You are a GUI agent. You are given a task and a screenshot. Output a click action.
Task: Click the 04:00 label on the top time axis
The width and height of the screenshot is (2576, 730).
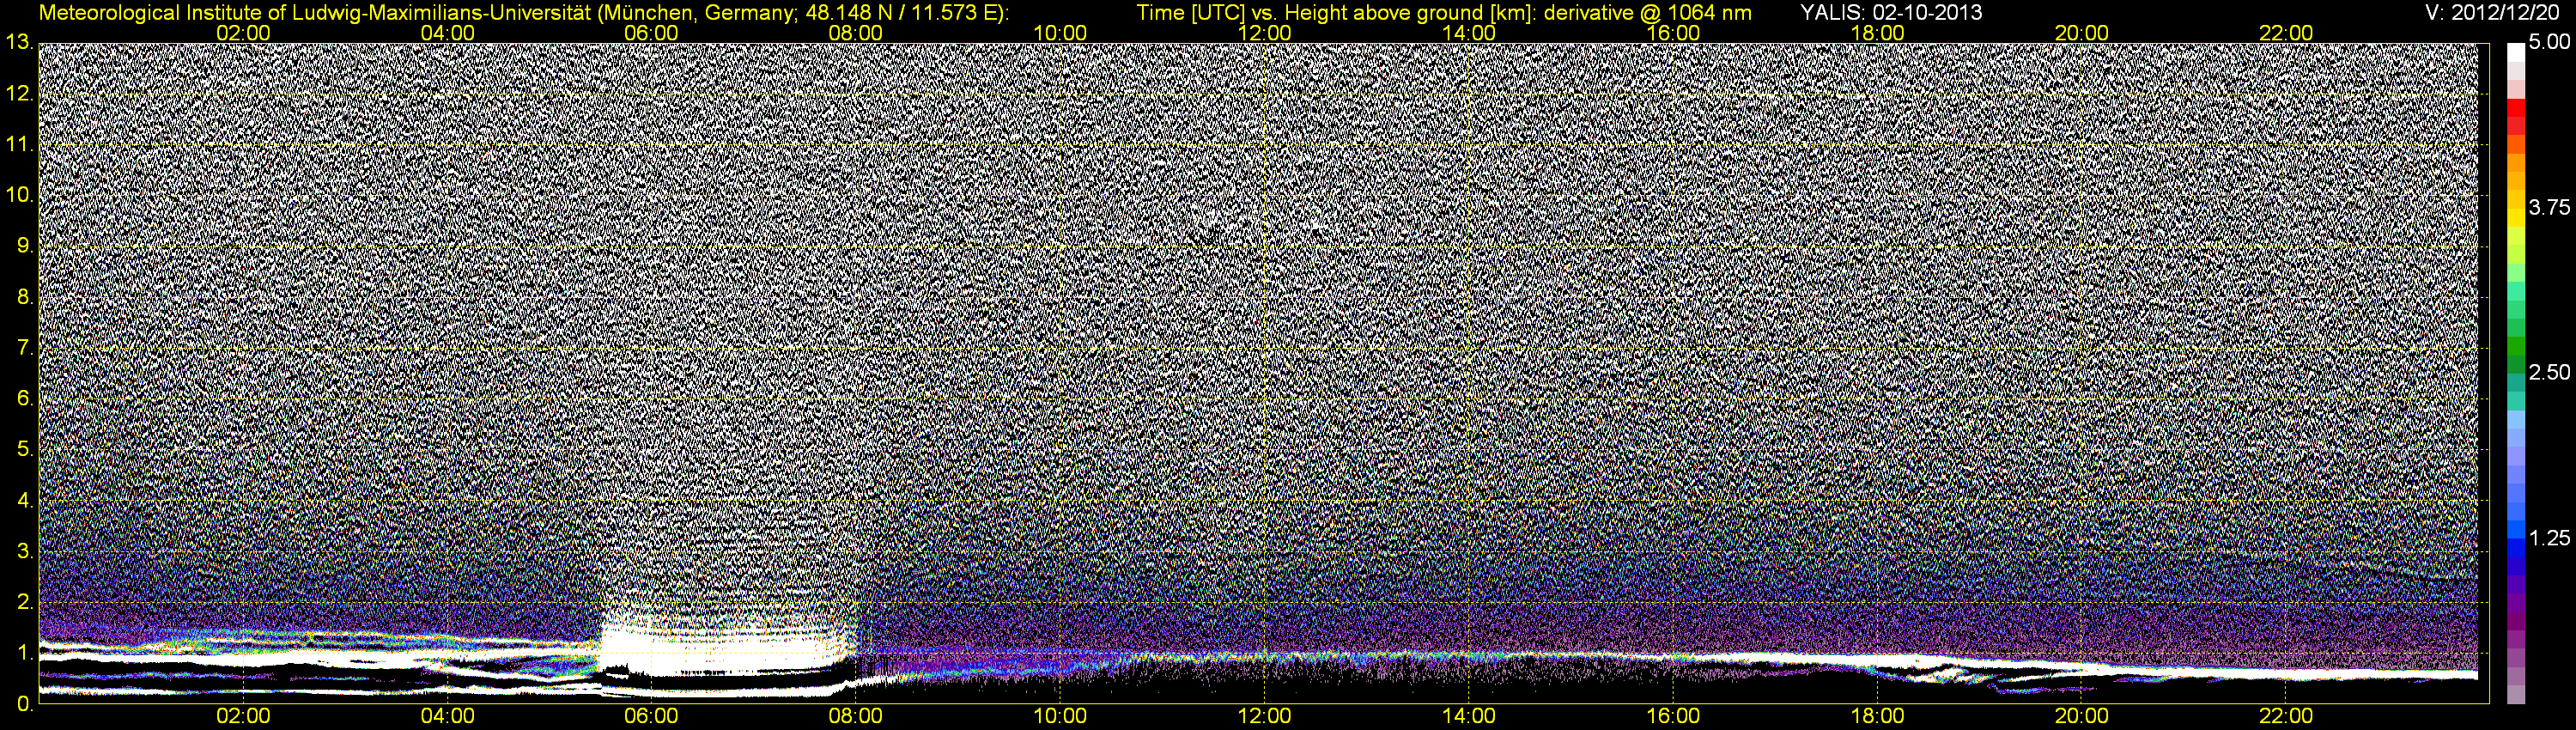coord(447,33)
